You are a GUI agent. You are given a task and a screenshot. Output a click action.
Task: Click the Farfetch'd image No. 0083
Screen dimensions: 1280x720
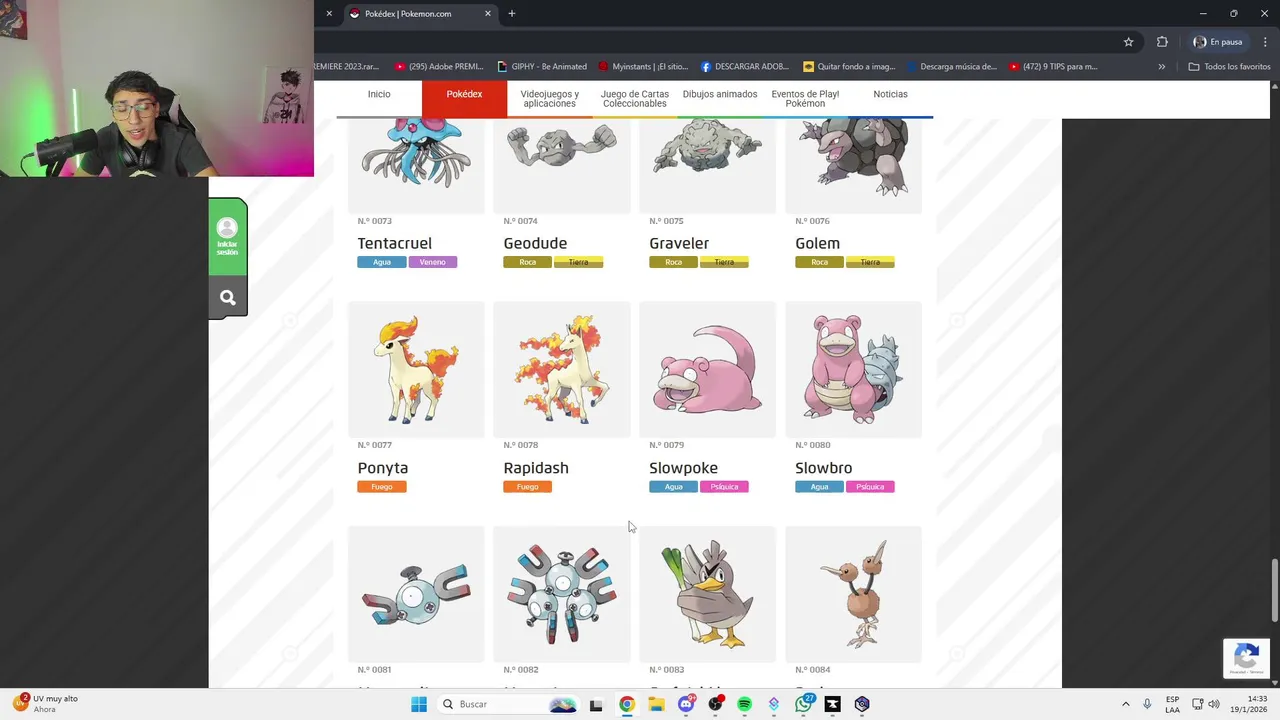(x=708, y=594)
